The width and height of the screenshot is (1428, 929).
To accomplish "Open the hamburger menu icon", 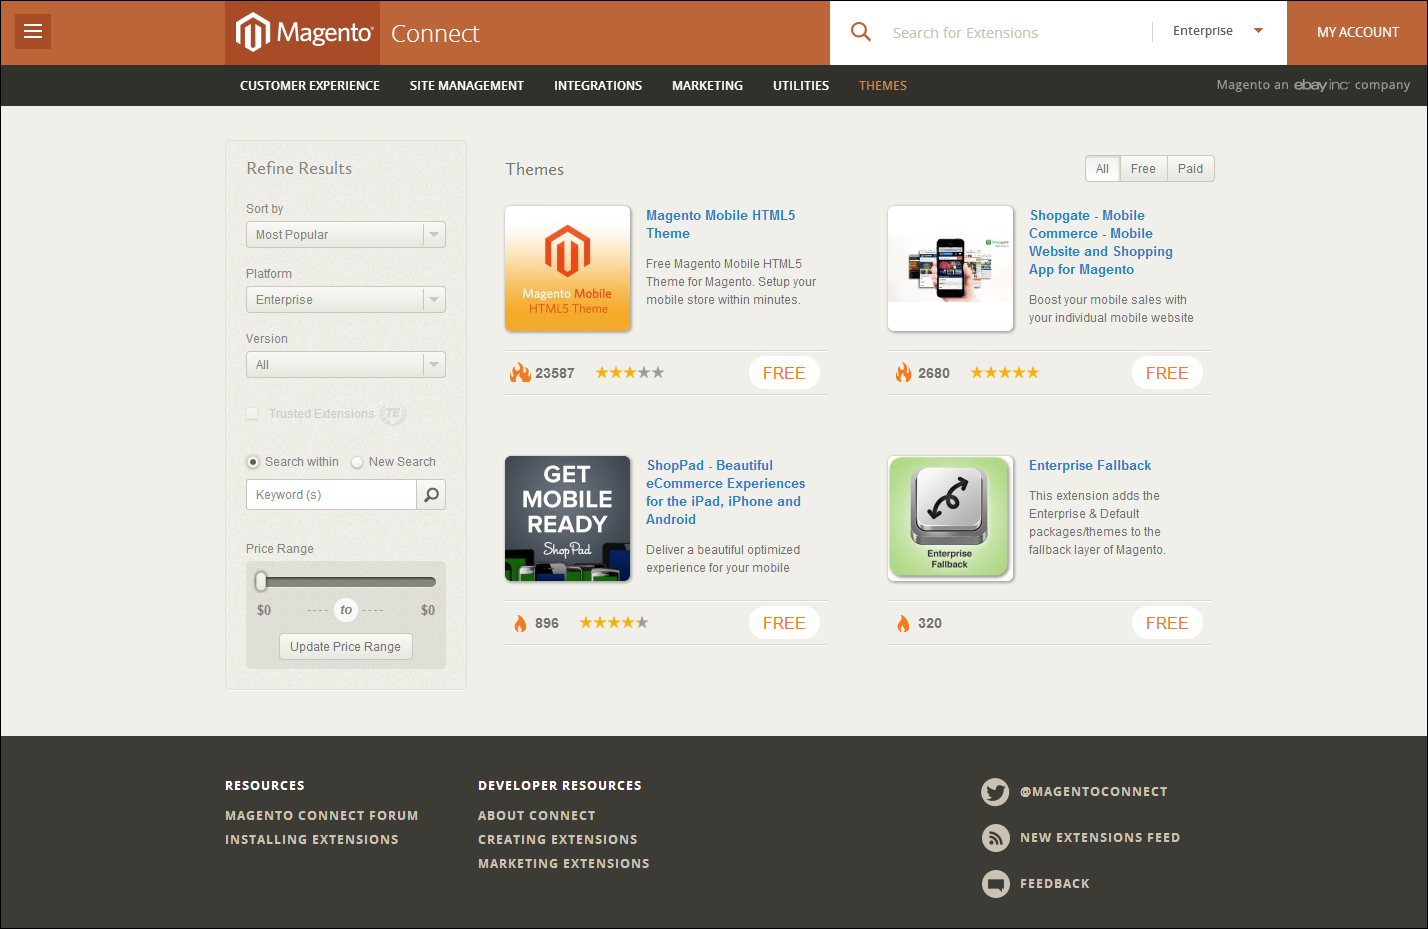I will pyautogui.click(x=33, y=31).
